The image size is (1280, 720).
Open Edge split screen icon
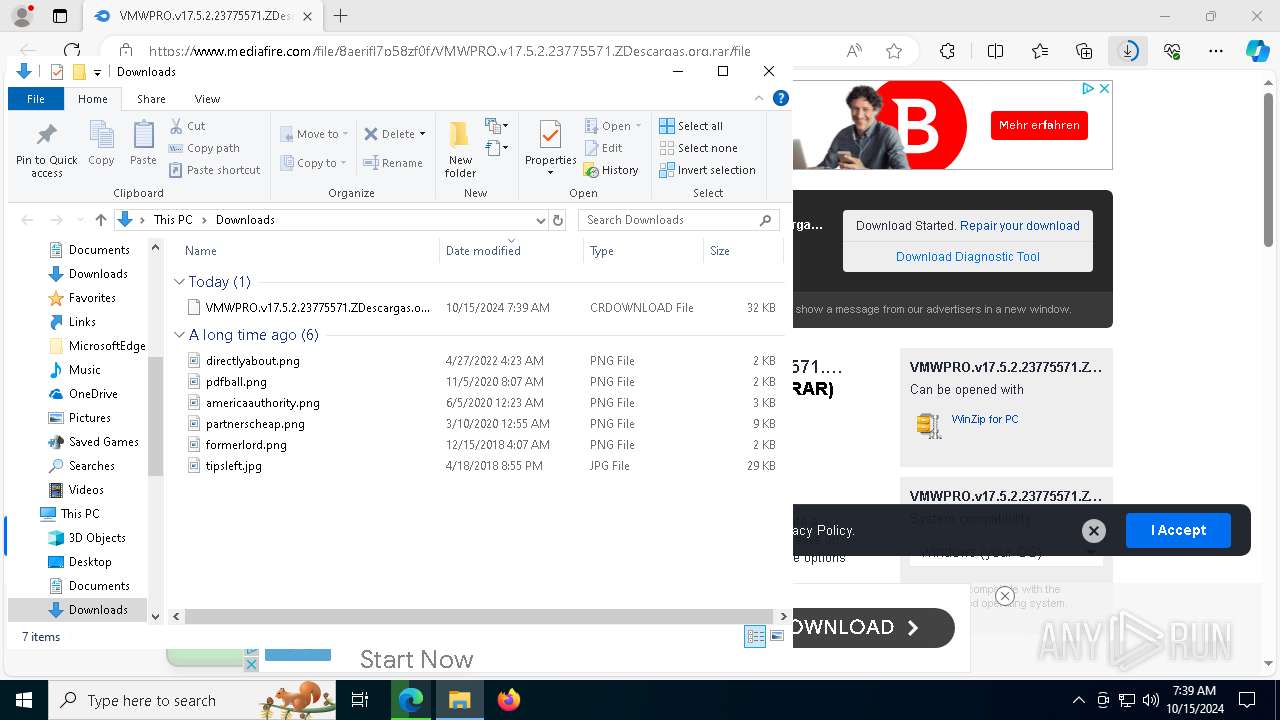(995, 51)
